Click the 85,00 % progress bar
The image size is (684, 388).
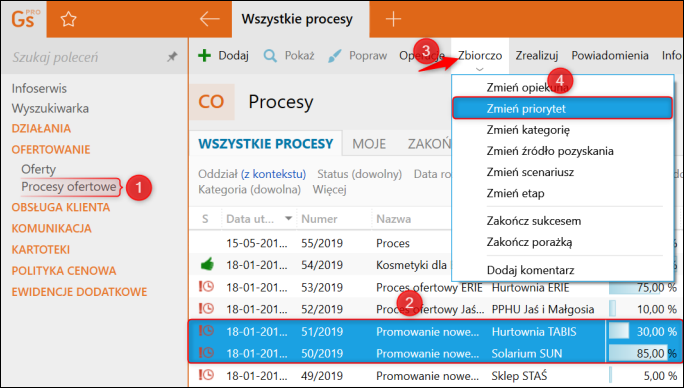click(643, 353)
